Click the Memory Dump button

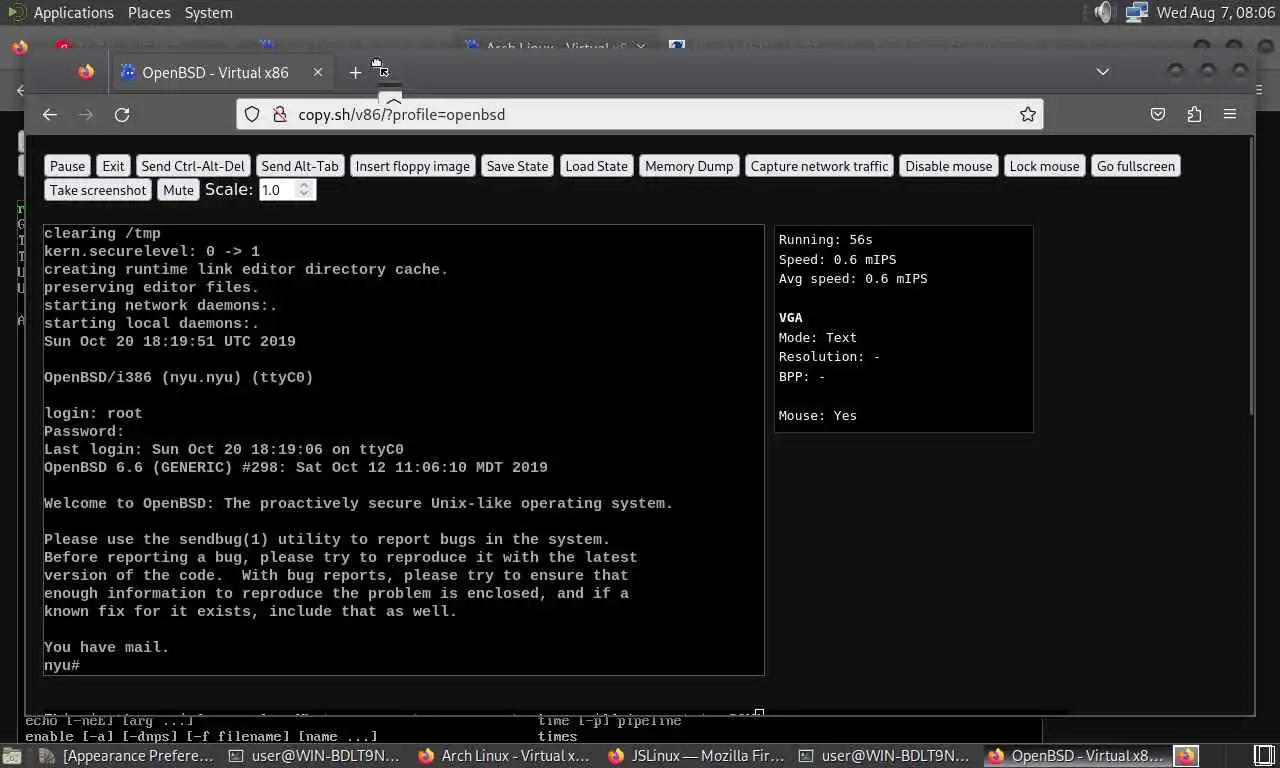689,166
